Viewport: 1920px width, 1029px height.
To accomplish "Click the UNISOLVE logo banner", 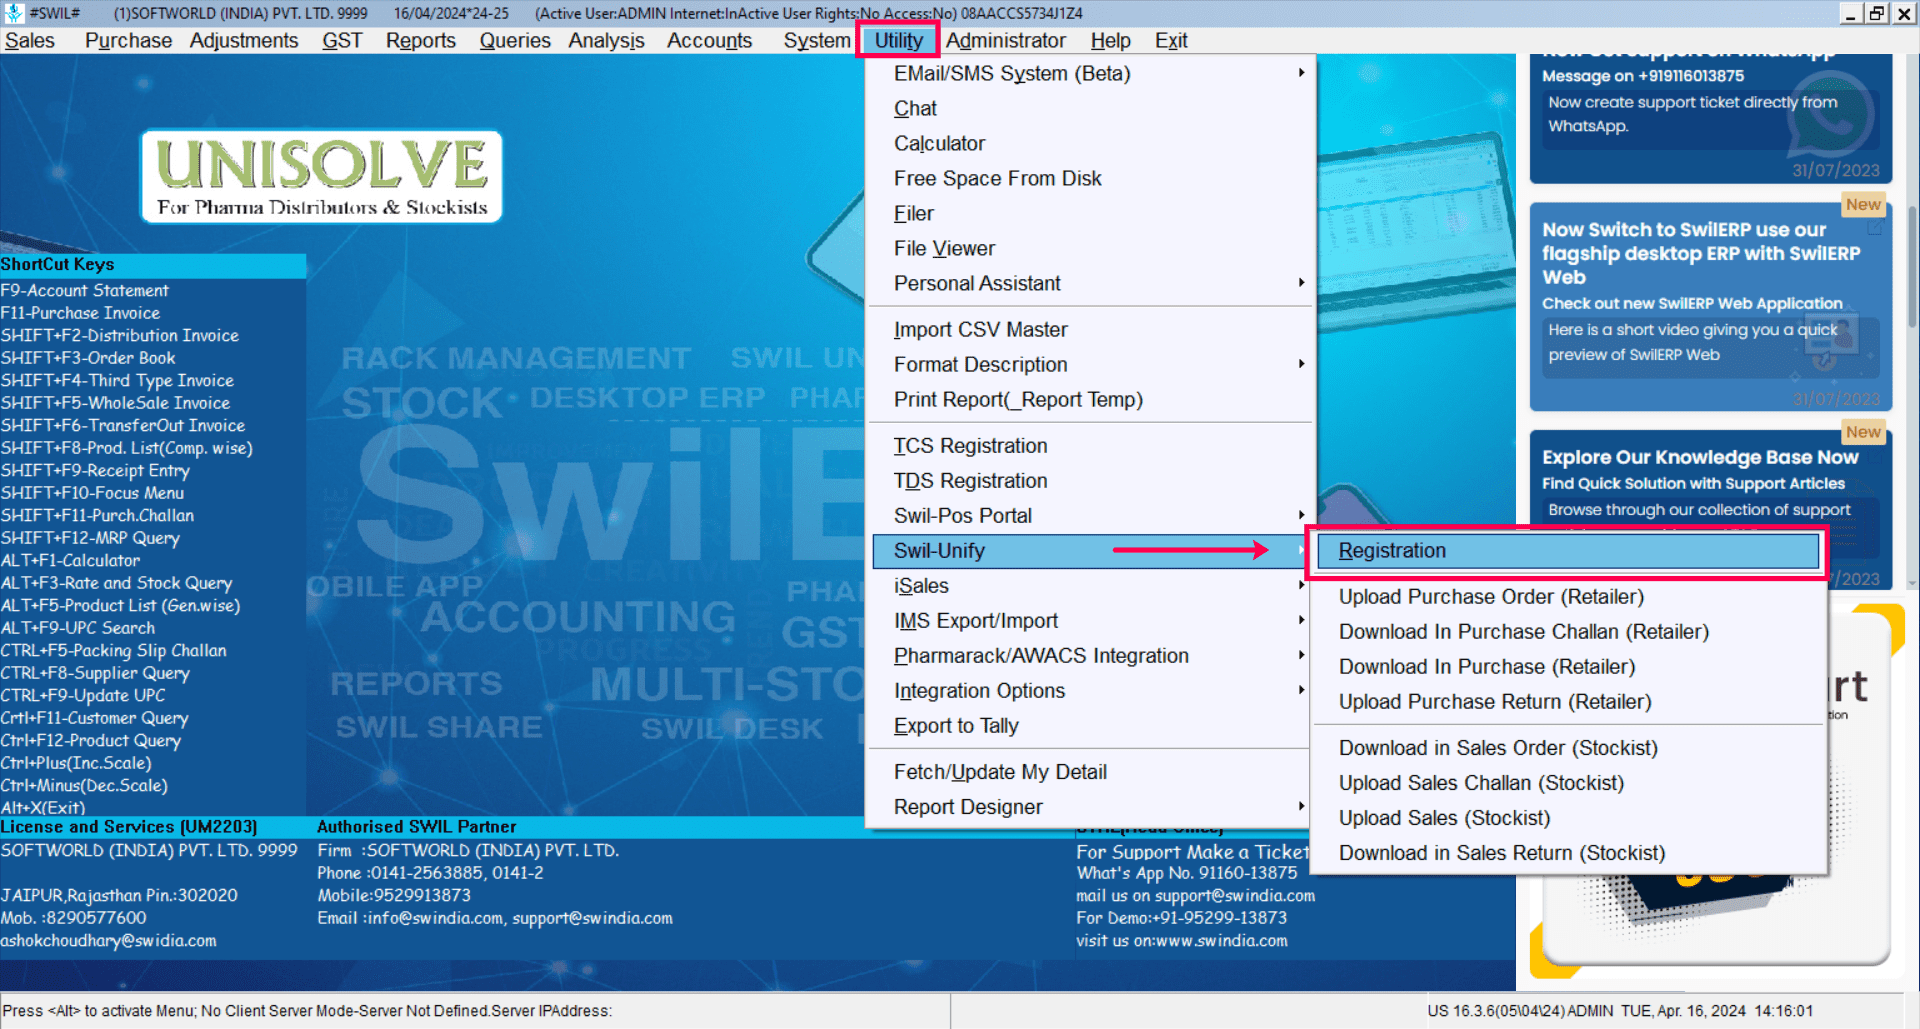I will pos(322,177).
